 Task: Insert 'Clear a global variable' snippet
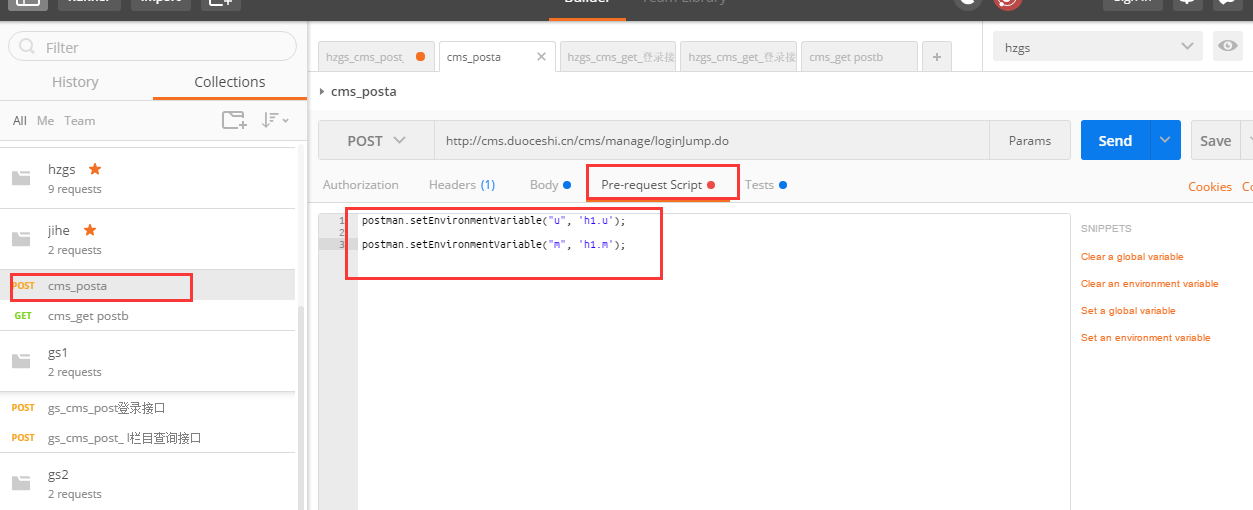click(x=1132, y=257)
